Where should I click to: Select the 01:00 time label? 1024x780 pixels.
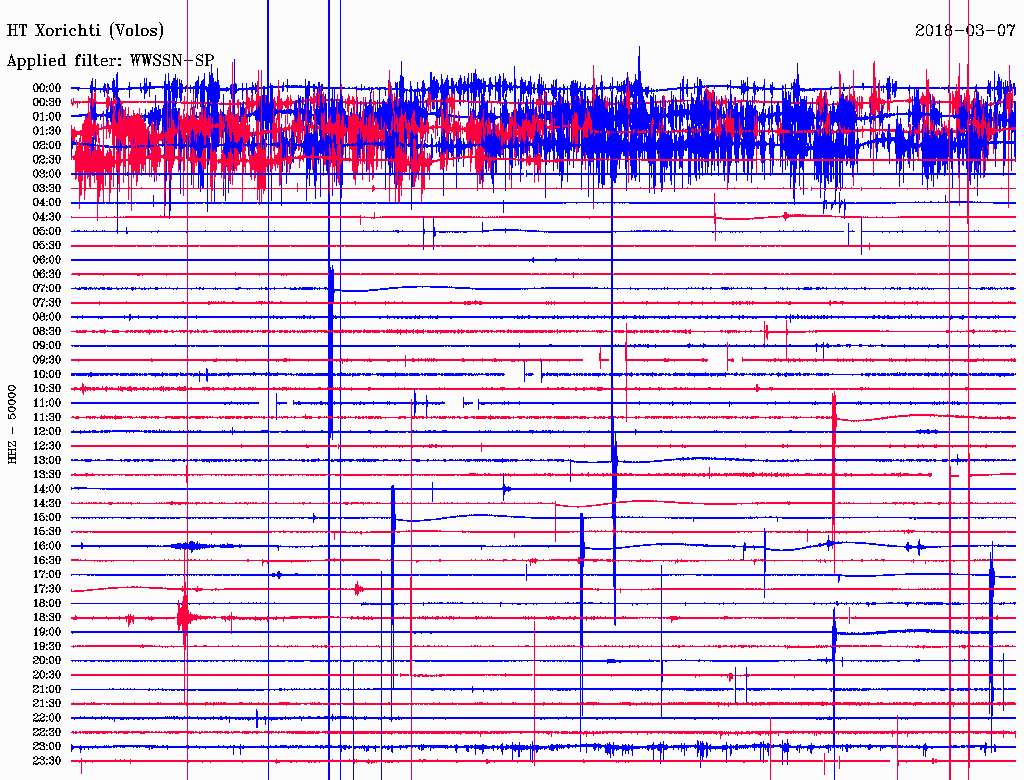tap(47, 116)
